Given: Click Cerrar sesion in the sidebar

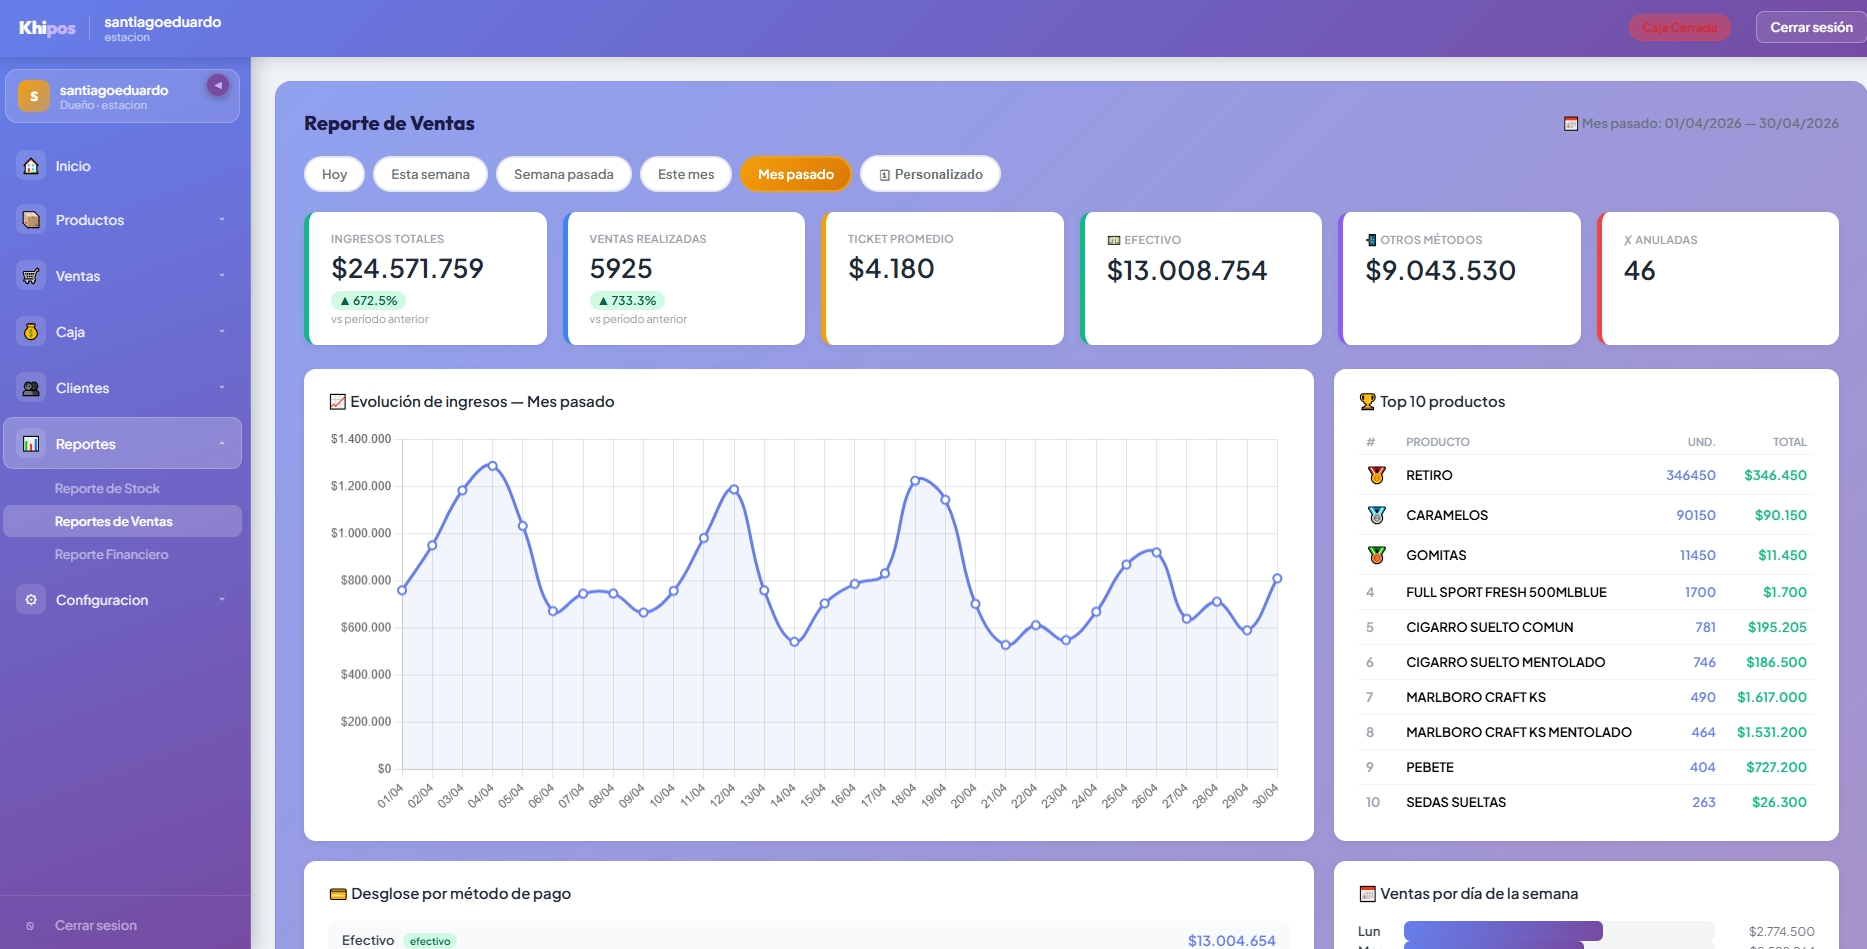Looking at the screenshot, I should click(x=96, y=926).
